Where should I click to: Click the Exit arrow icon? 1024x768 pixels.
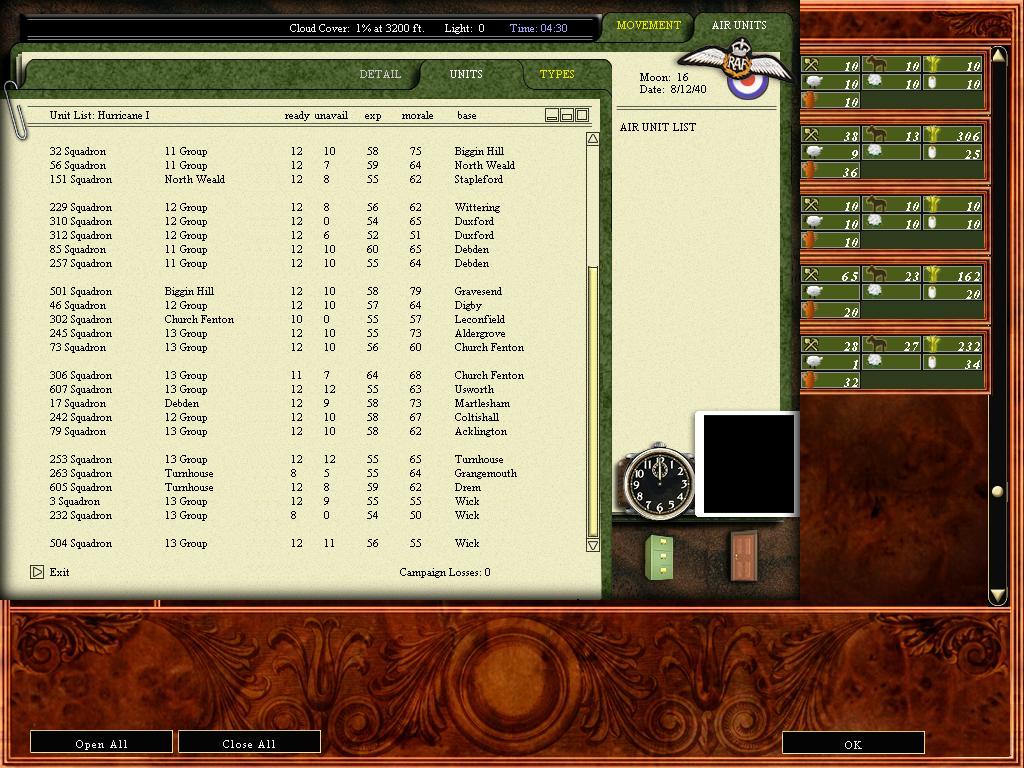pos(37,572)
